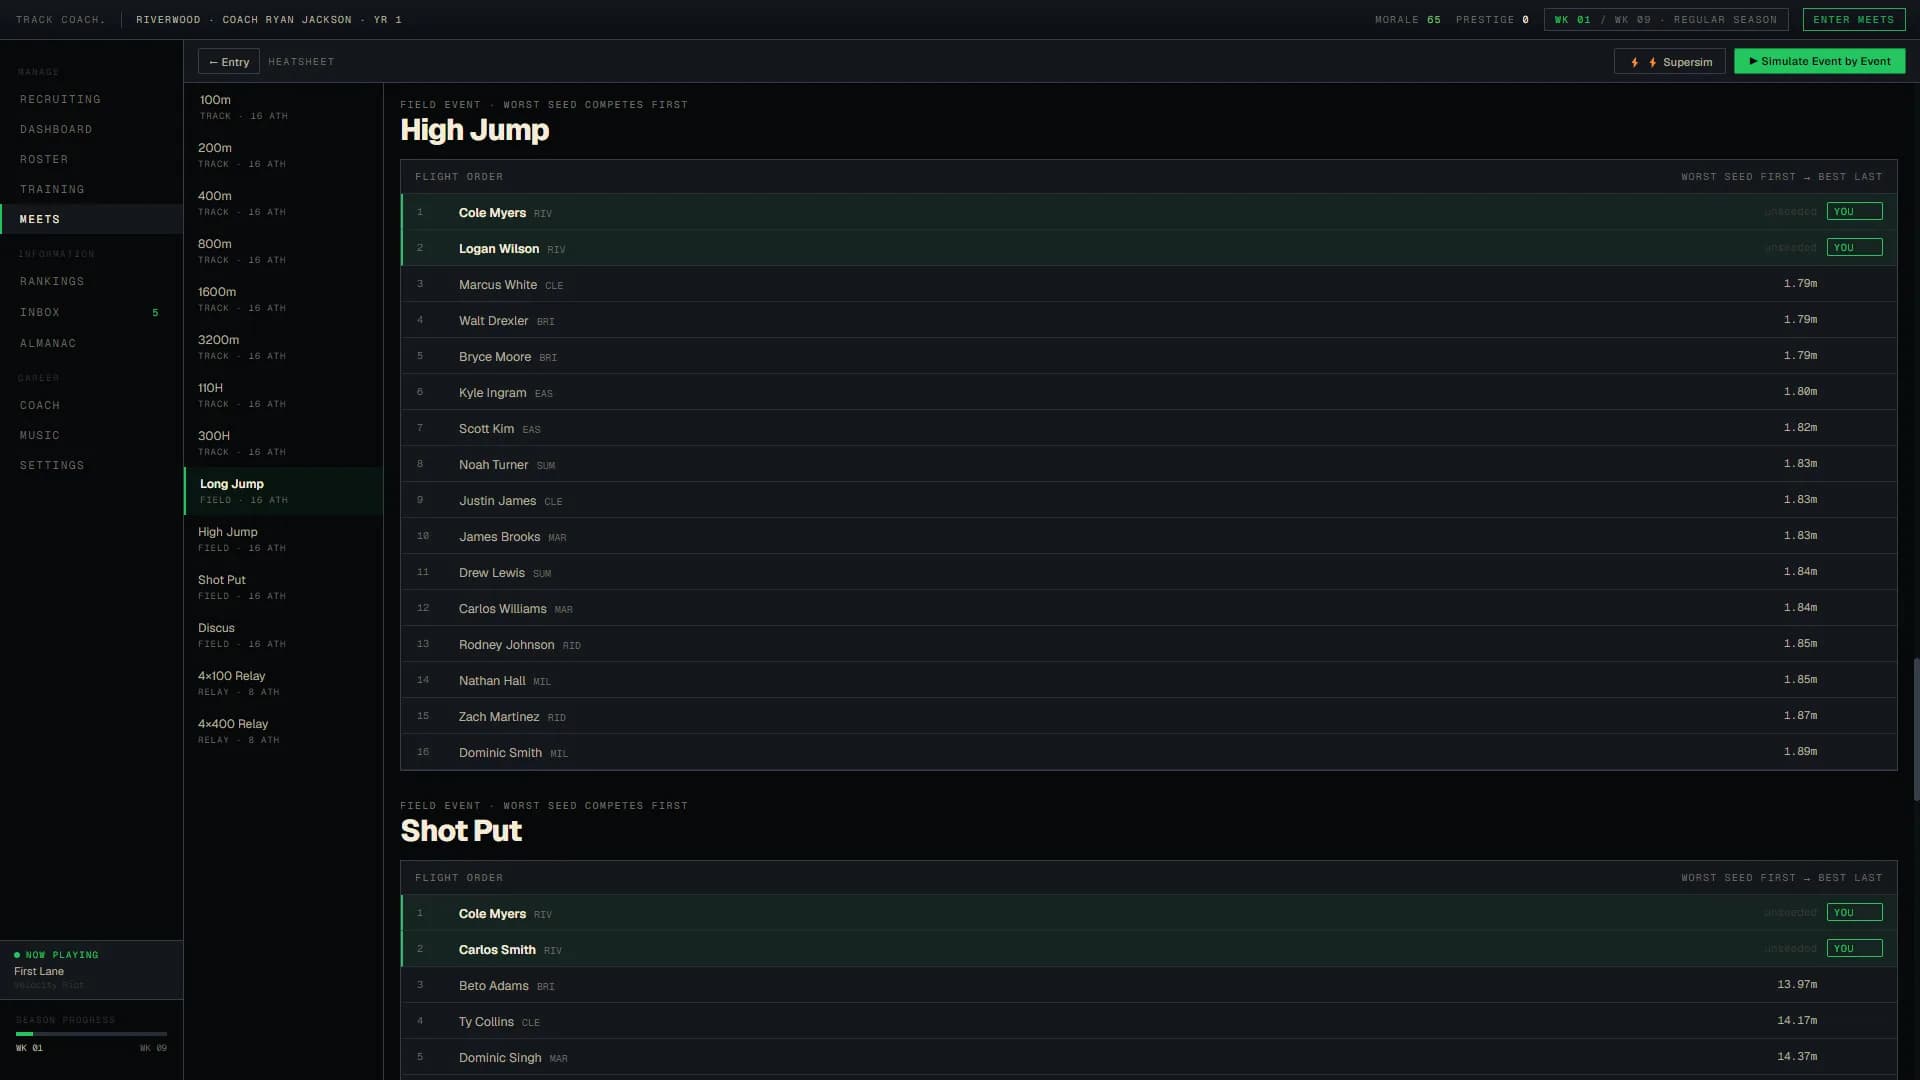The width and height of the screenshot is (1920, 1080).
Task: Click Zach Martinez row
Action: tap(1149, 716)
